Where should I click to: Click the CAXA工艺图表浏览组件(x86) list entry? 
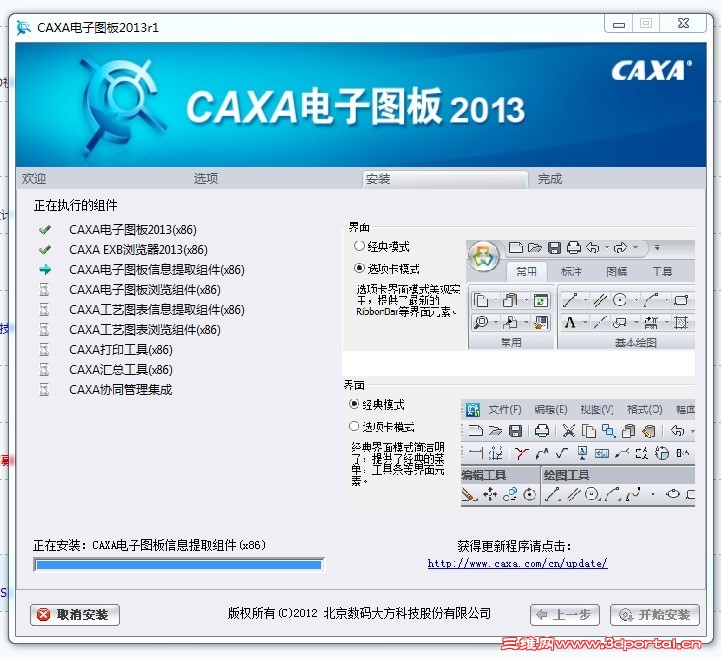pos(145,330)
